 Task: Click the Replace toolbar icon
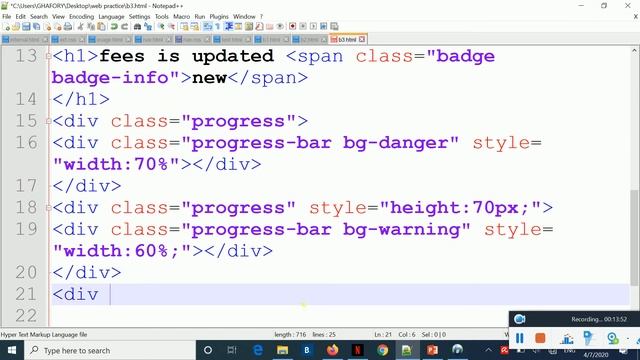[x=148, y=27]
